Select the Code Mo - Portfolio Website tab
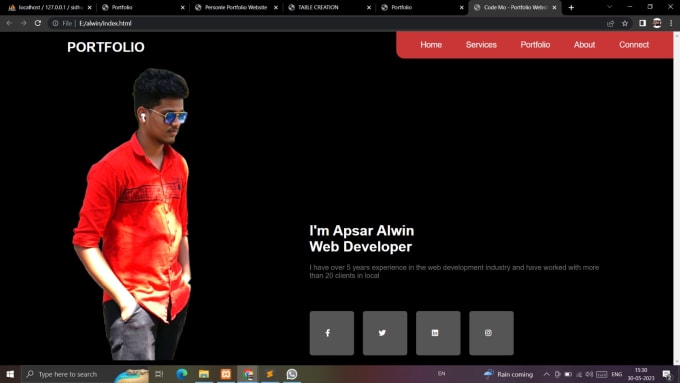The width and height of the screenshot is (680, 383). tap(514, 7)
